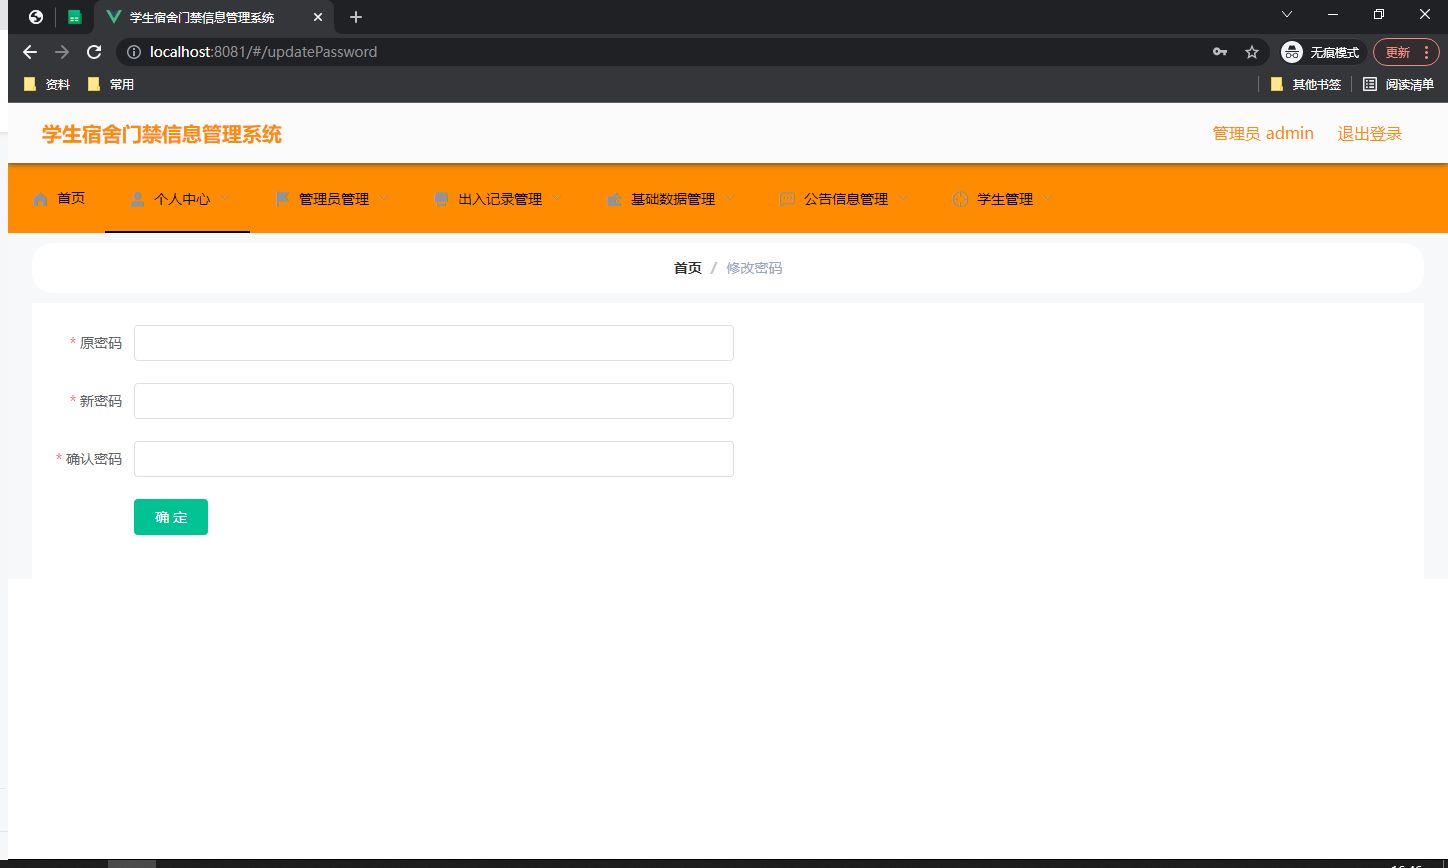
Task: Expand the 个人中心 menu arrow
Action: (x=225, y=198)
